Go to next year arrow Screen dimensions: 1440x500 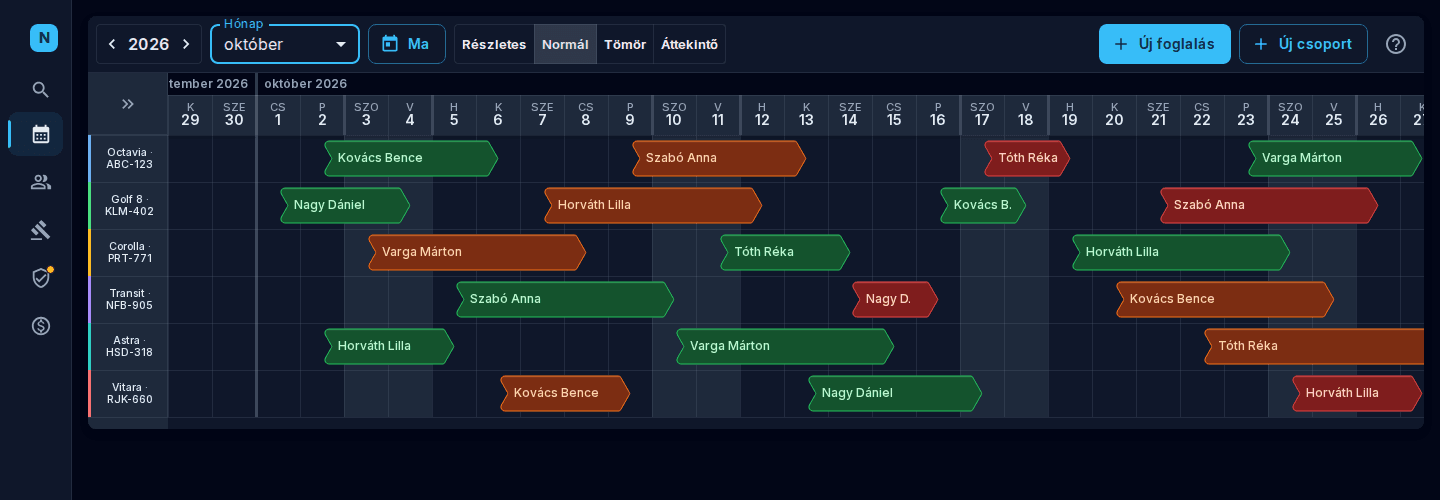pyautogui.click(x=184, y=44)
